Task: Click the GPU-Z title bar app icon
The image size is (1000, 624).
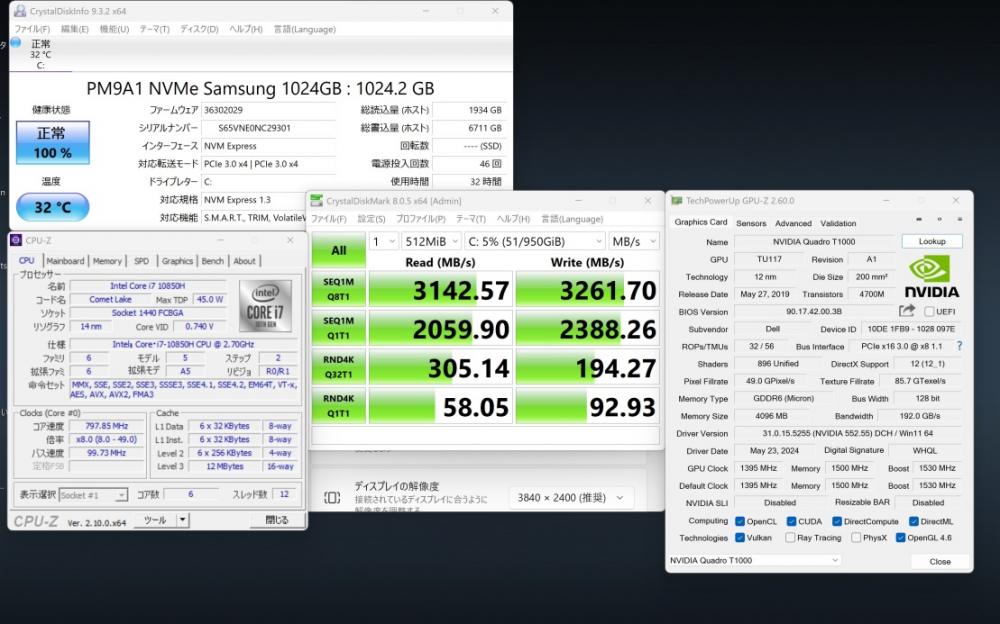Action: coord(677,200)
